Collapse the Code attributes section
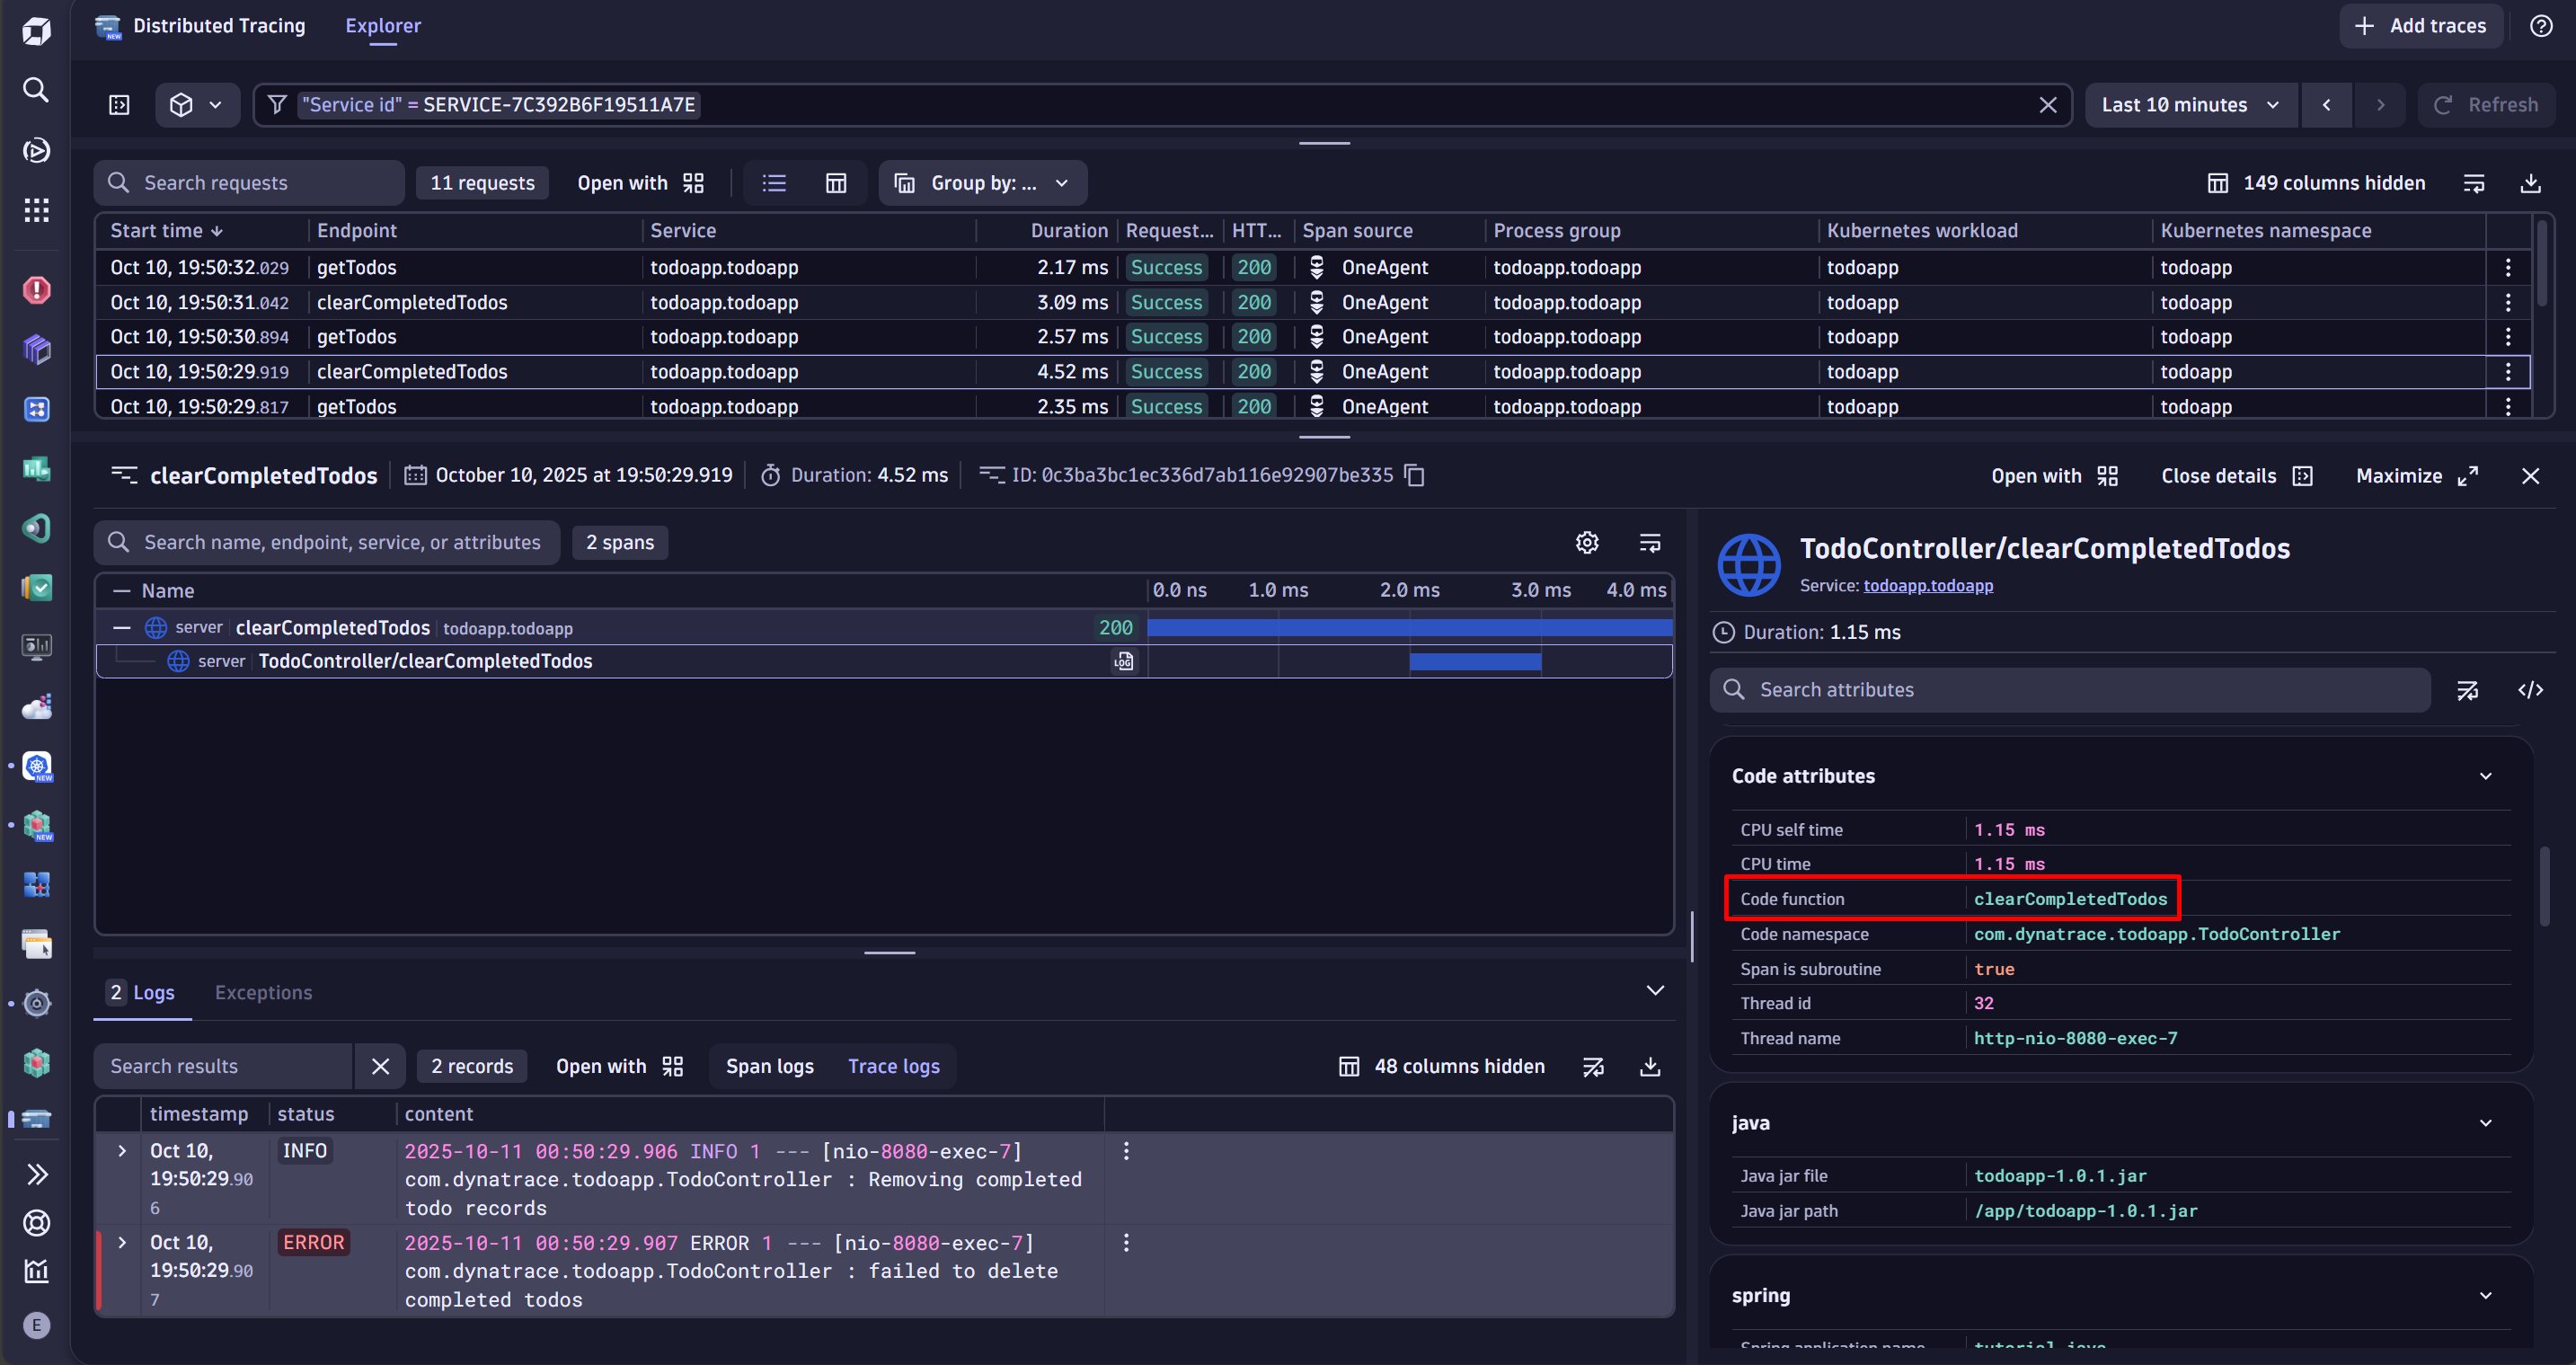The image size is (2576, 1365). [2485, 776]
